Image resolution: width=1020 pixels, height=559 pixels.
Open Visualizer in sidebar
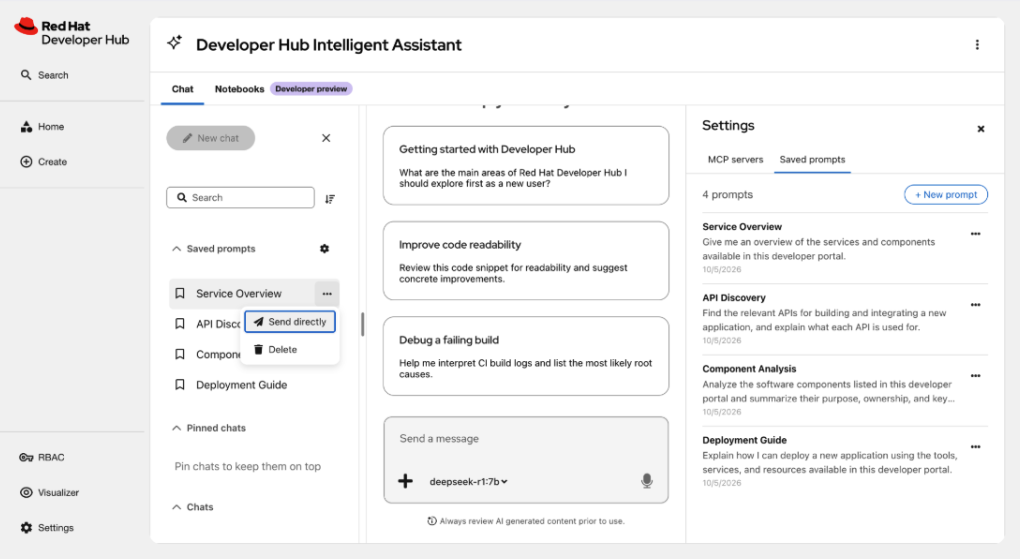pos(49,493)
